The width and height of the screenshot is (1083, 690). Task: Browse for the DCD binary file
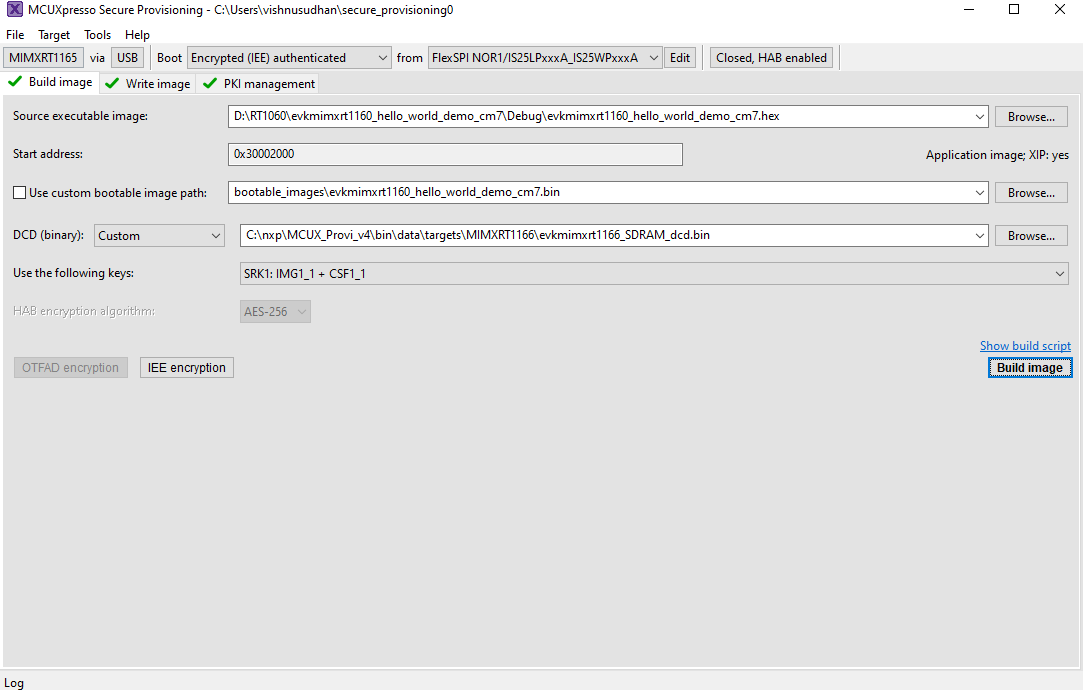1030,235
